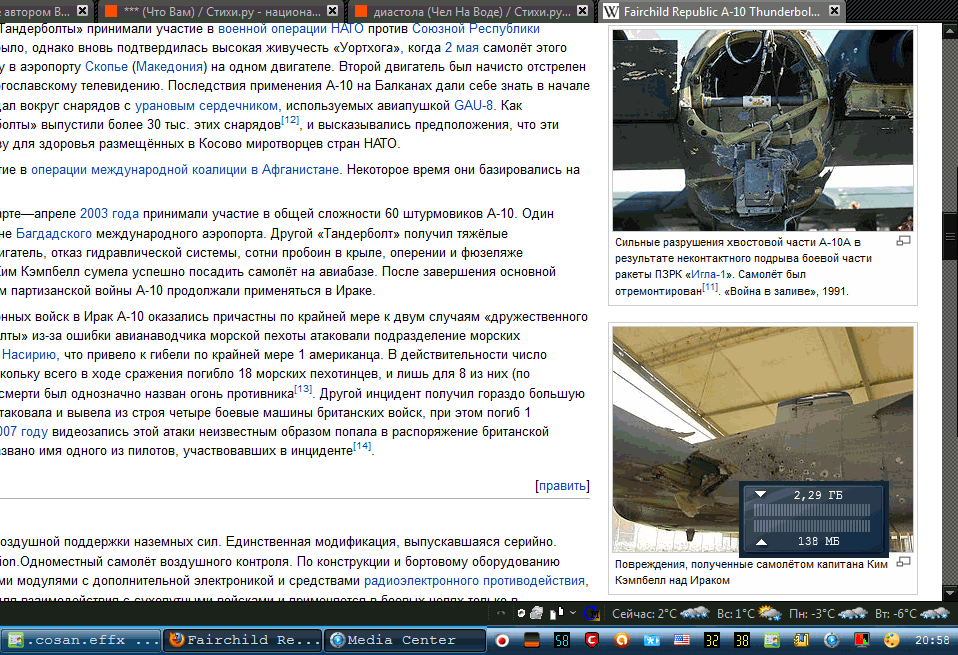Click the orange circular arrow tray icon
Viewport: 958px width, 655px height.
(622, 640)
